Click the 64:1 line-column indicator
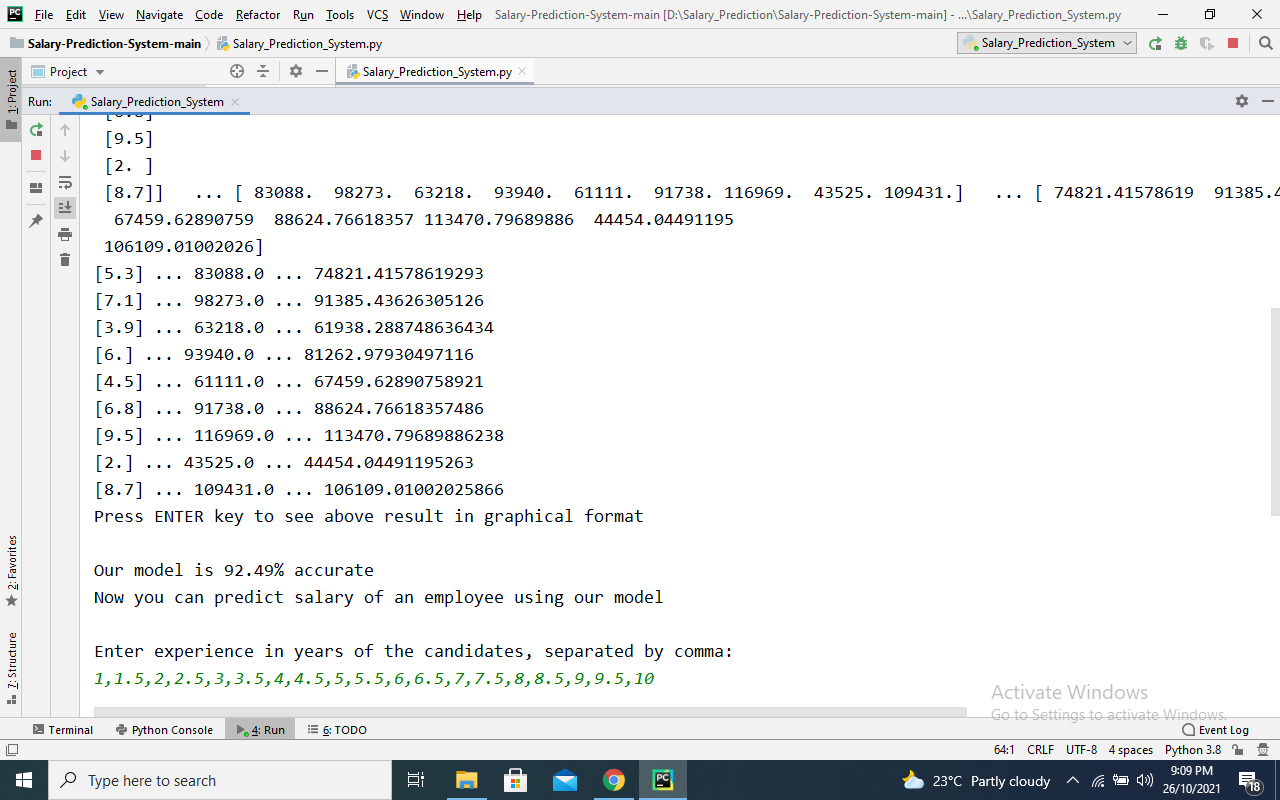This screenshot has width=1280, height=800. click(x=1004, y=749)
